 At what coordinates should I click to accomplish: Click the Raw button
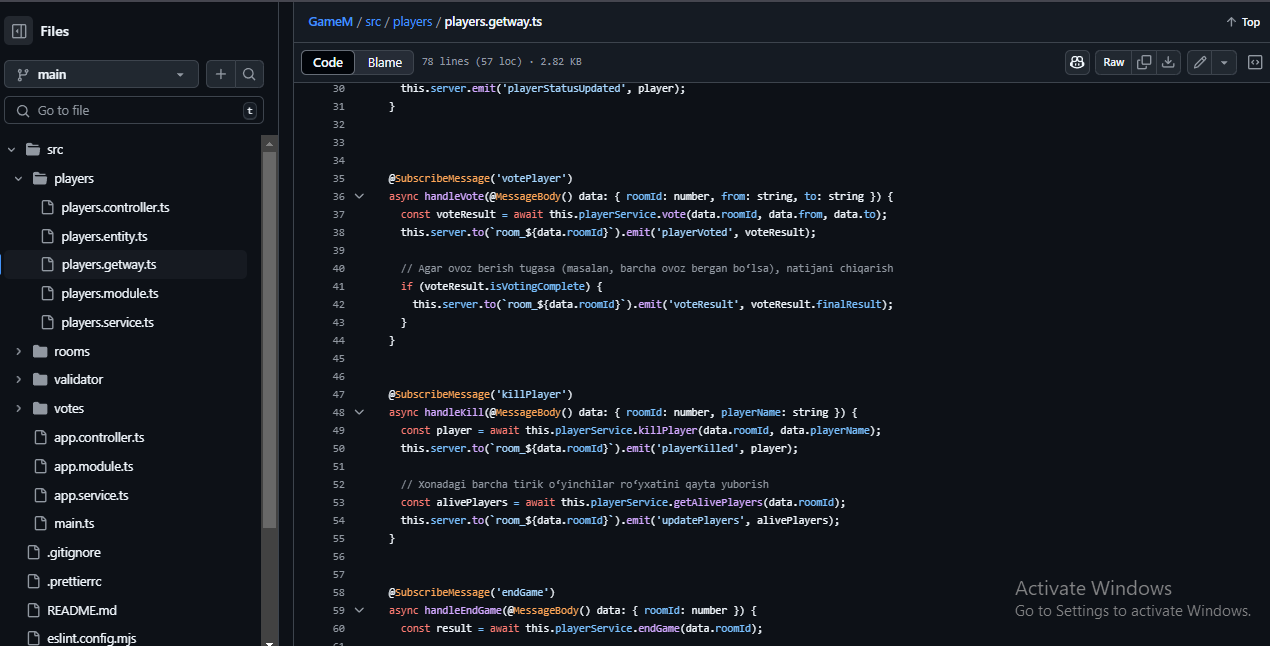point(1114,62)
